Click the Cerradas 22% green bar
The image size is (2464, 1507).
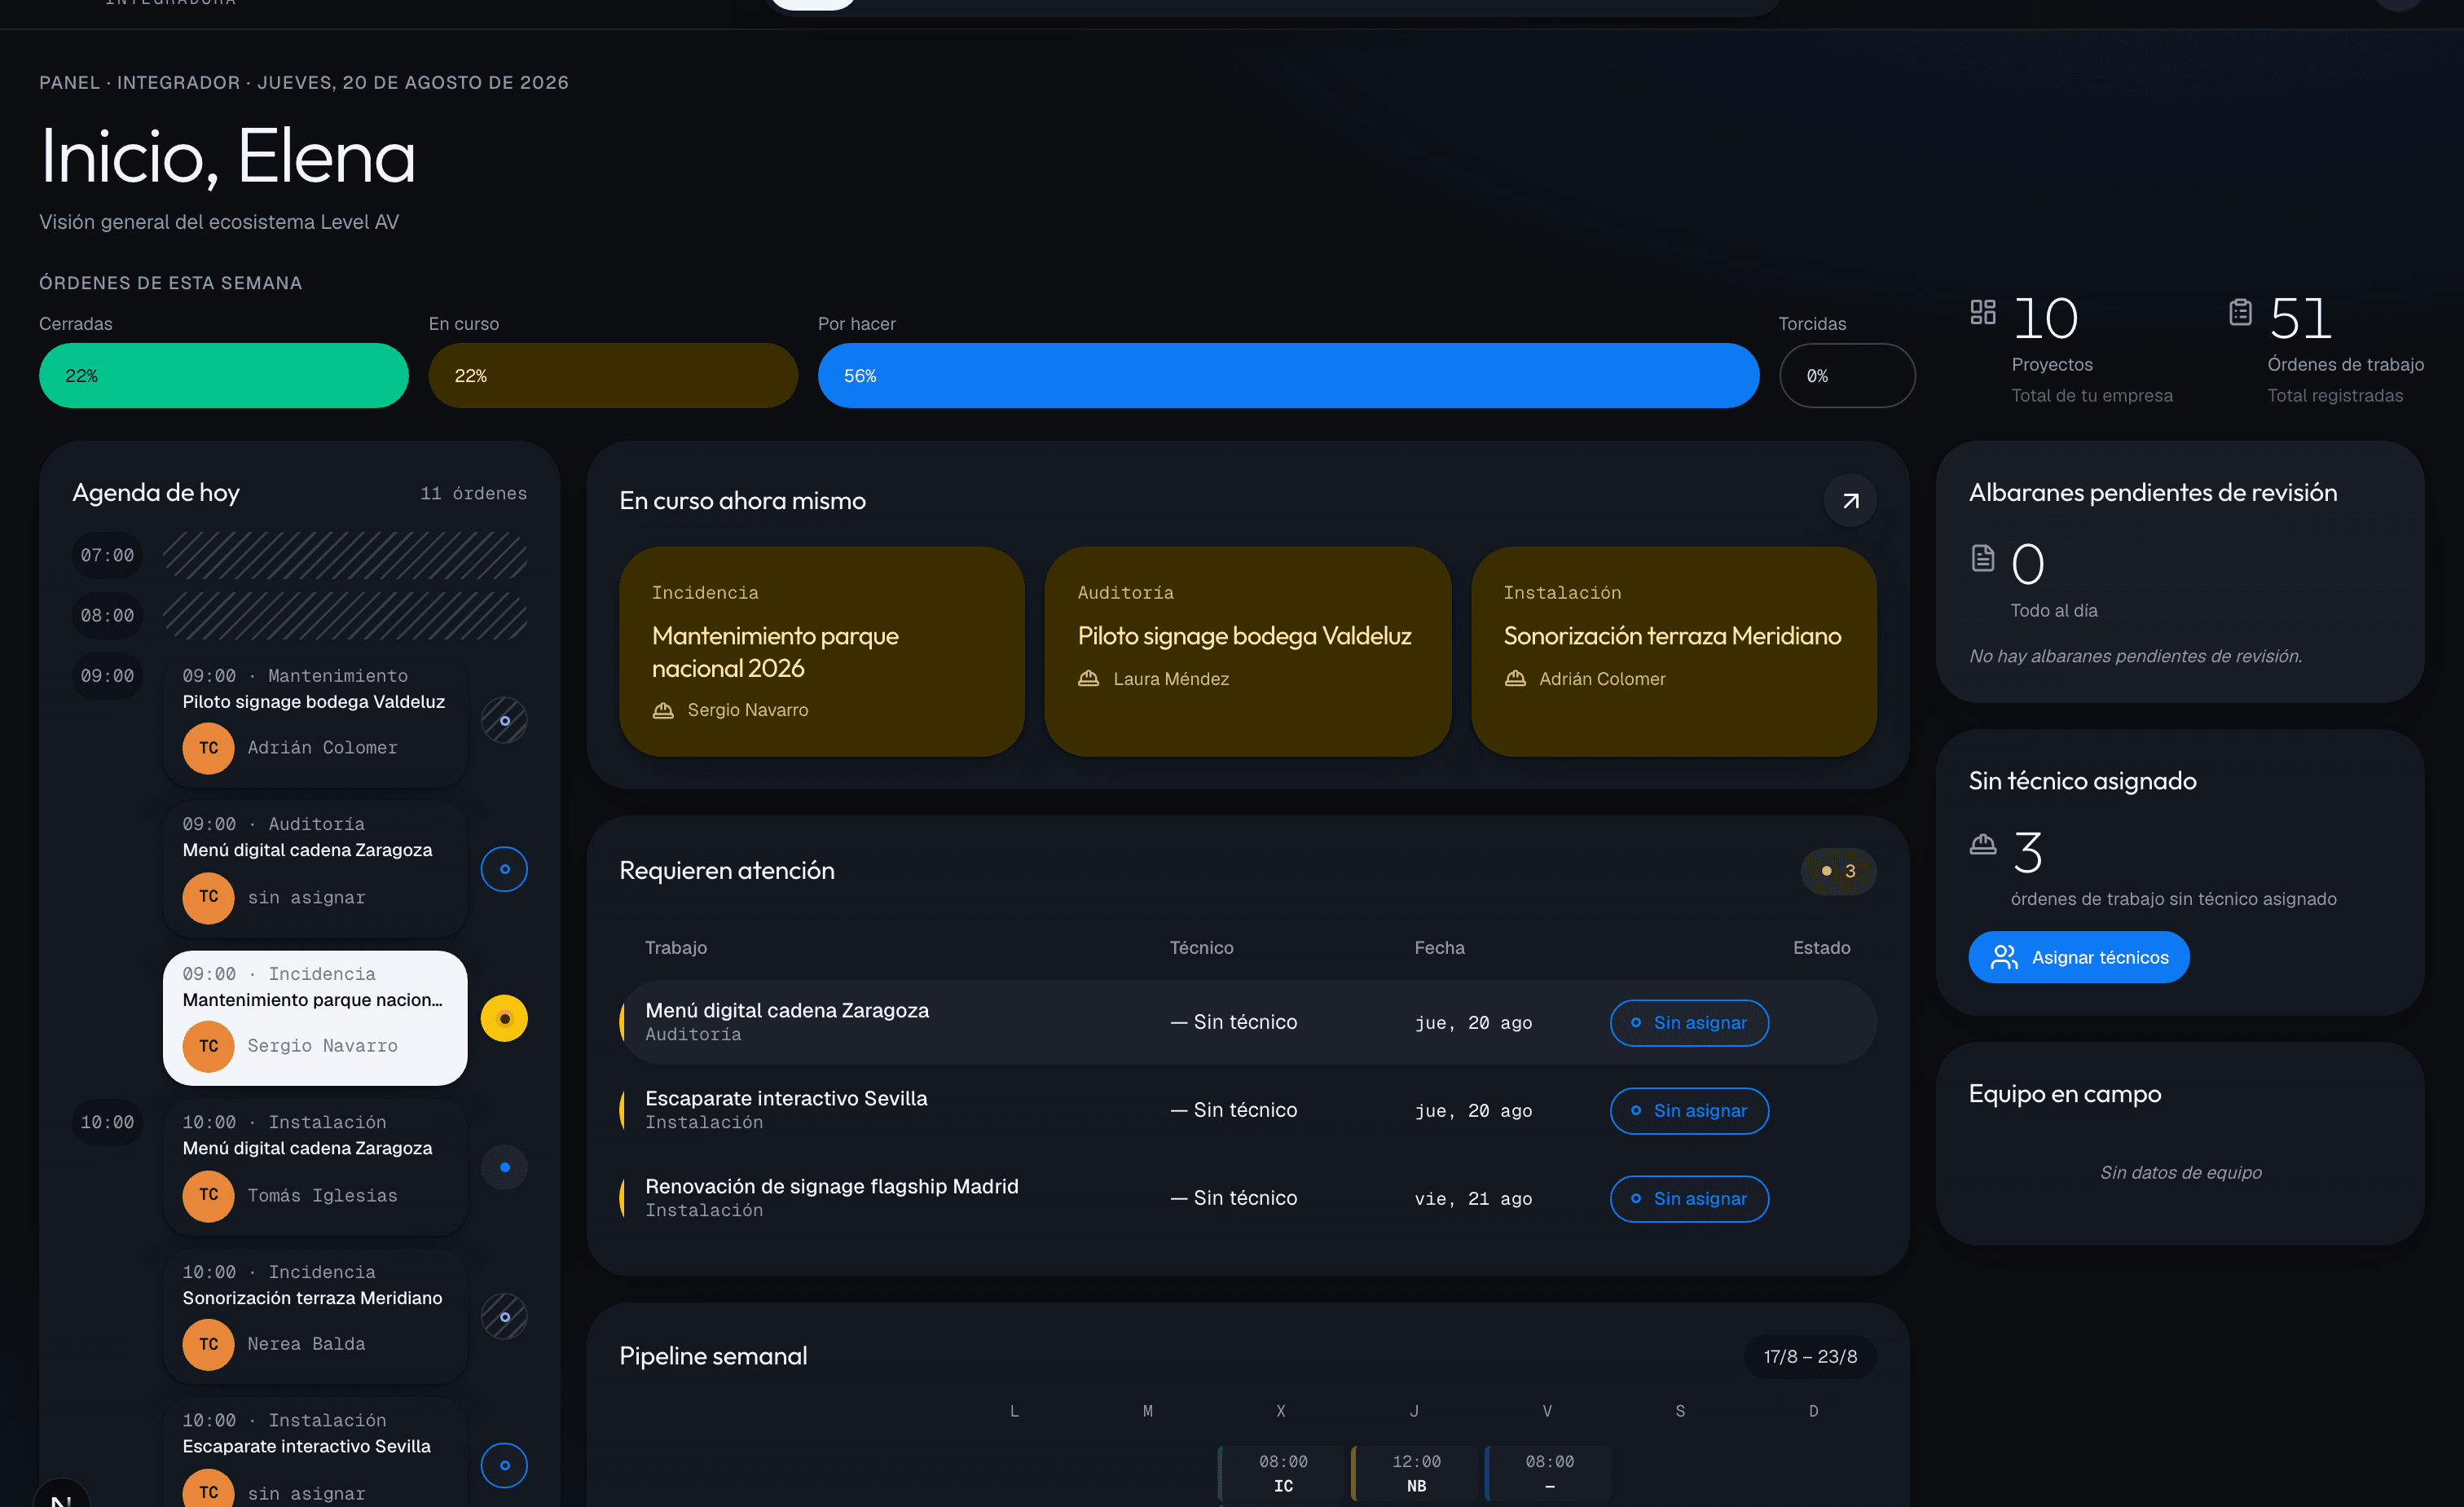coord(223,376)
